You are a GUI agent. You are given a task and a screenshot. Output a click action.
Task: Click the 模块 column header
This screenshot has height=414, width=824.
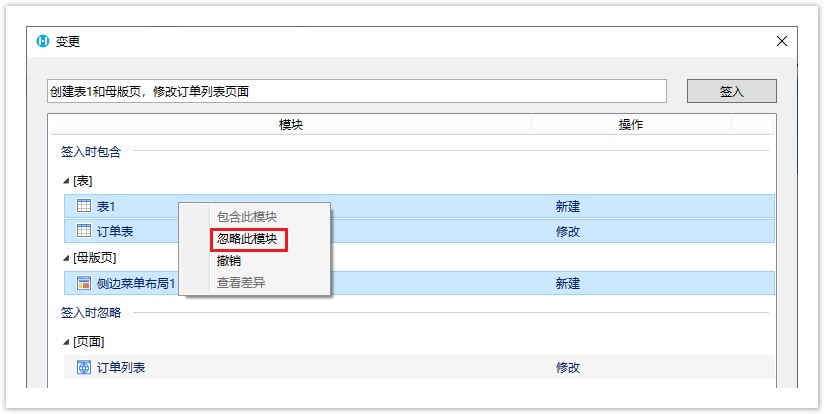(x=290, y=125)
